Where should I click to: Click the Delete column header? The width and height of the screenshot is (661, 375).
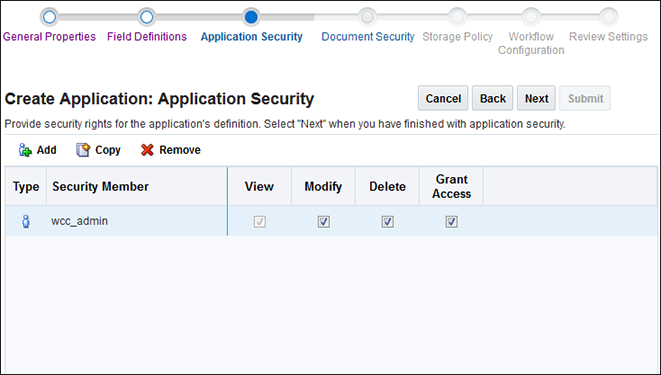pyautogui.click(x=387, y=186)
